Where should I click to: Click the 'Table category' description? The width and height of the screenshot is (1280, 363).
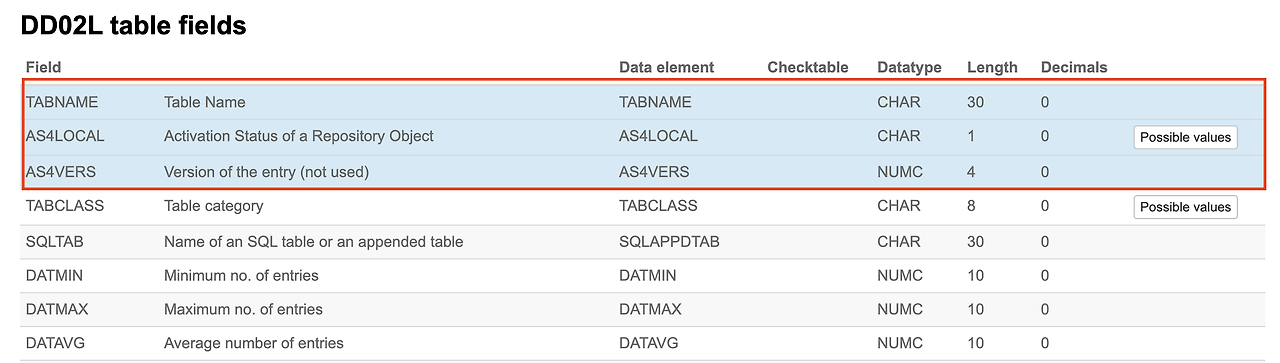214,206
